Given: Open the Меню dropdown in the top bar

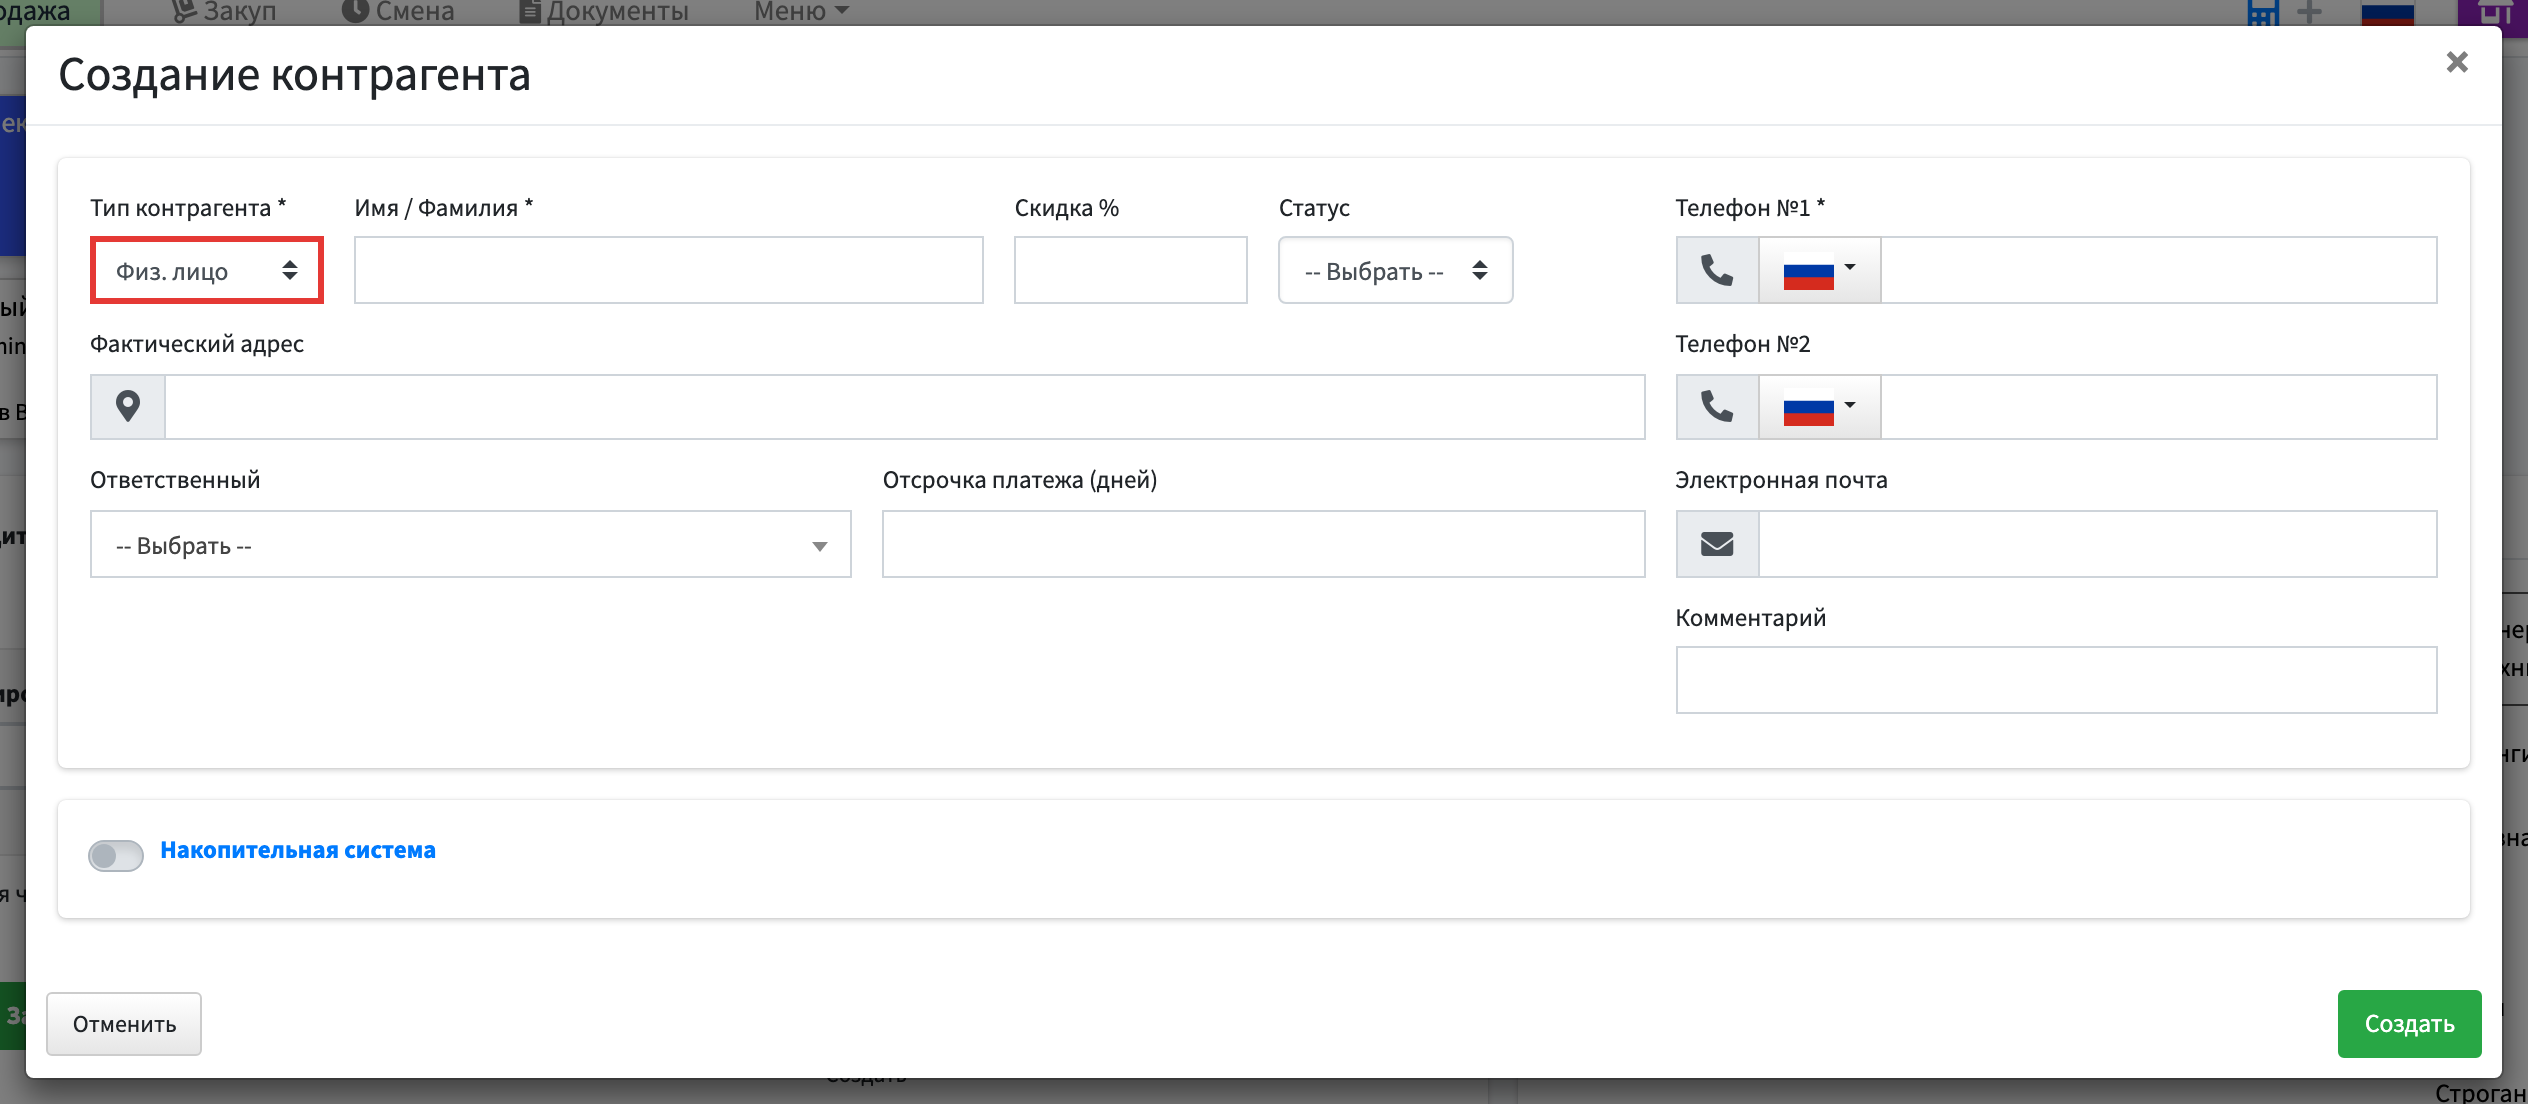Looking at the screenshot, I should (801, 11).
